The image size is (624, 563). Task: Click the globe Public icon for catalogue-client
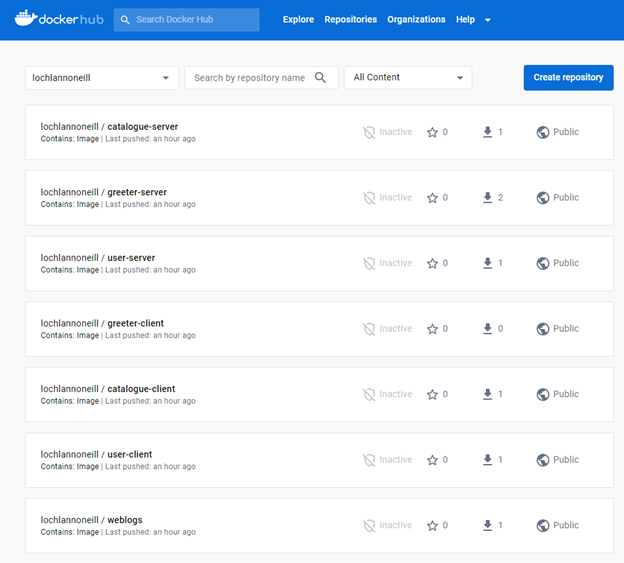(543, 394)
